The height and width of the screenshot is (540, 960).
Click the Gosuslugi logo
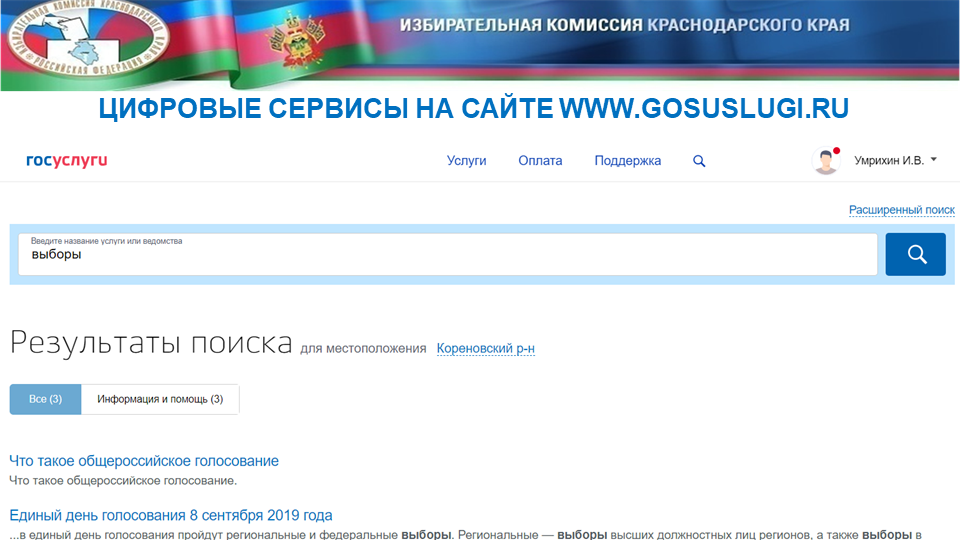66,161
